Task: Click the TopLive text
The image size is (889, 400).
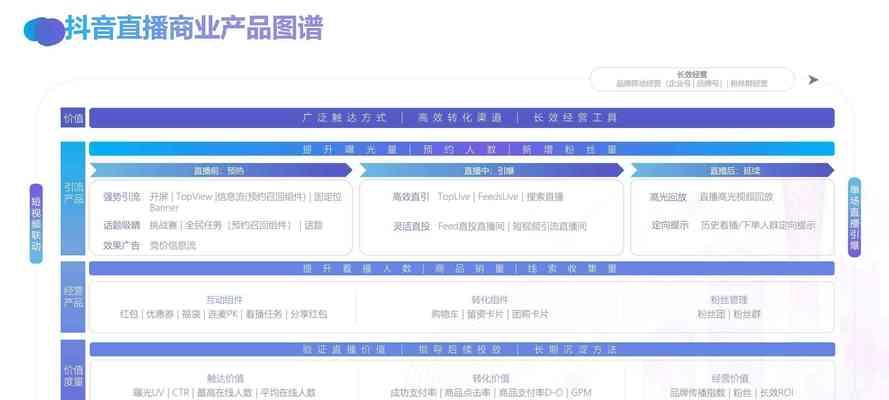Action: coord(454,197)
